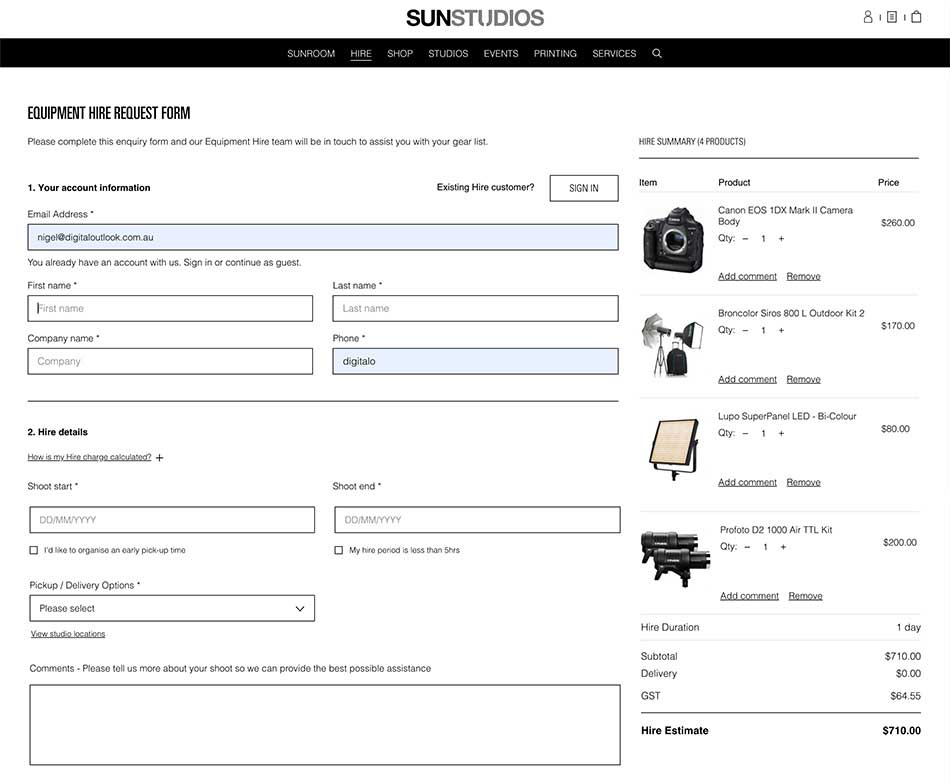Open View studio locations link

click(x=68, y=634)
